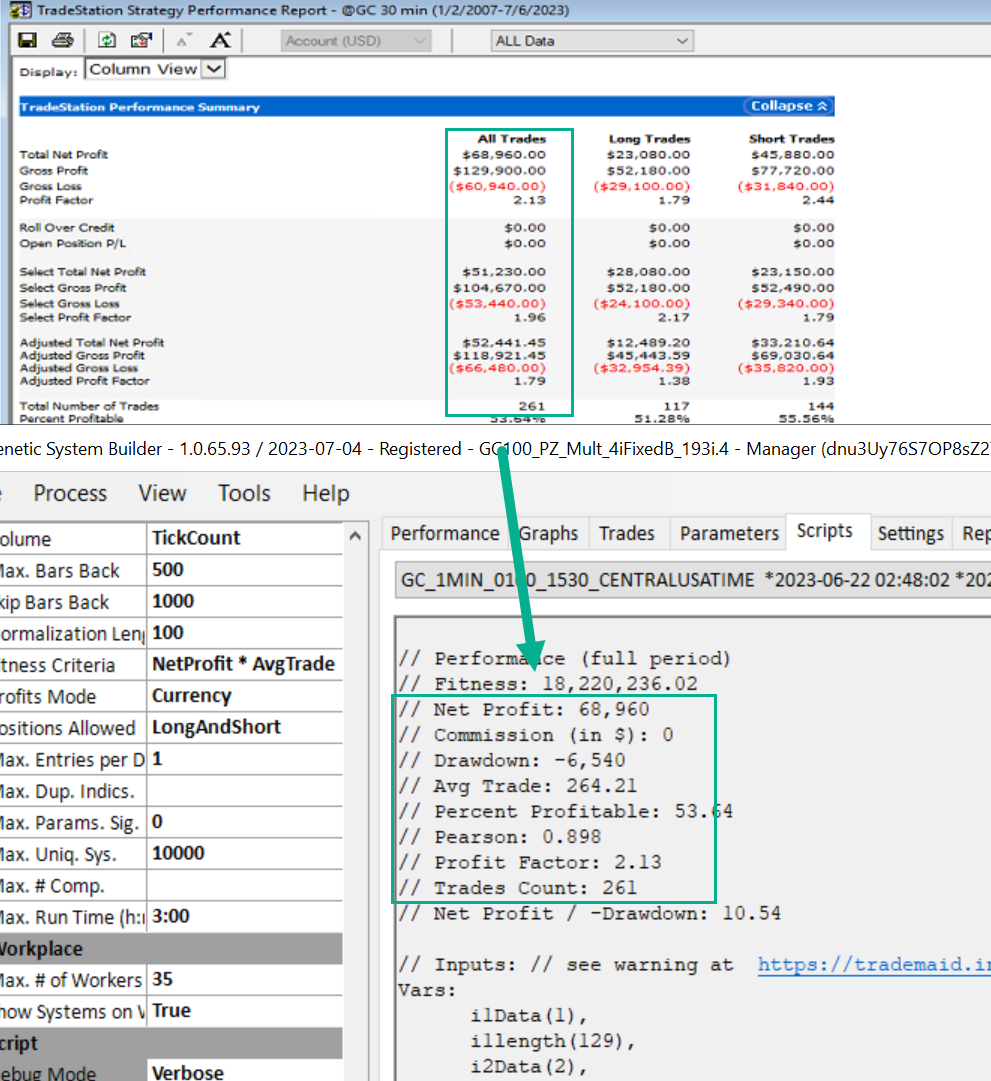The width and height of the screenshot is (991, 1081).
Task: Click the increase font size icon
Action: 220,41
